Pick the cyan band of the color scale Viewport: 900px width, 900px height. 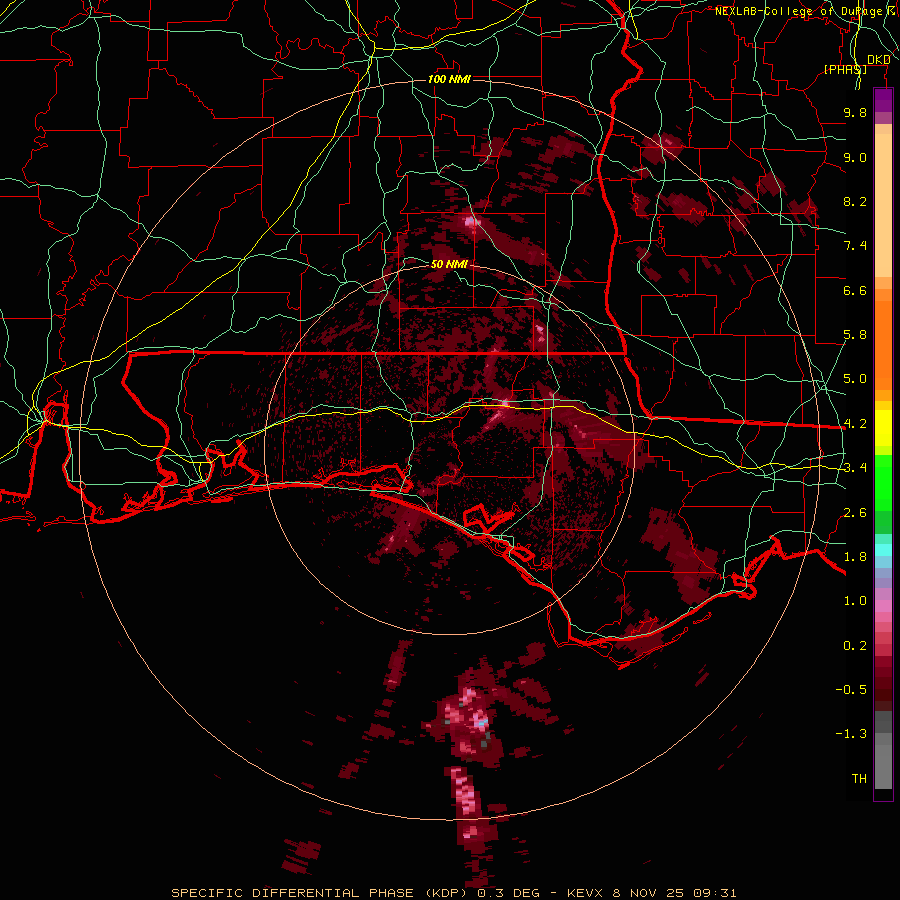pyautogui.click(x=883, y=550)
